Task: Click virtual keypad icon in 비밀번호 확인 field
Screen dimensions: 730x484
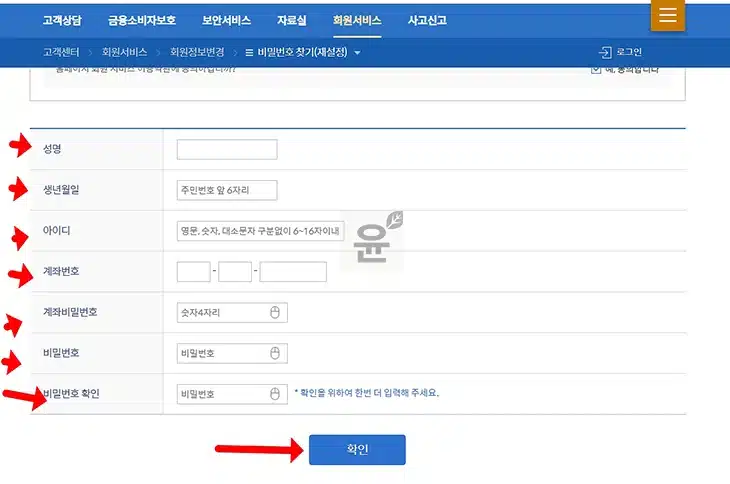Action: (275, 394)
